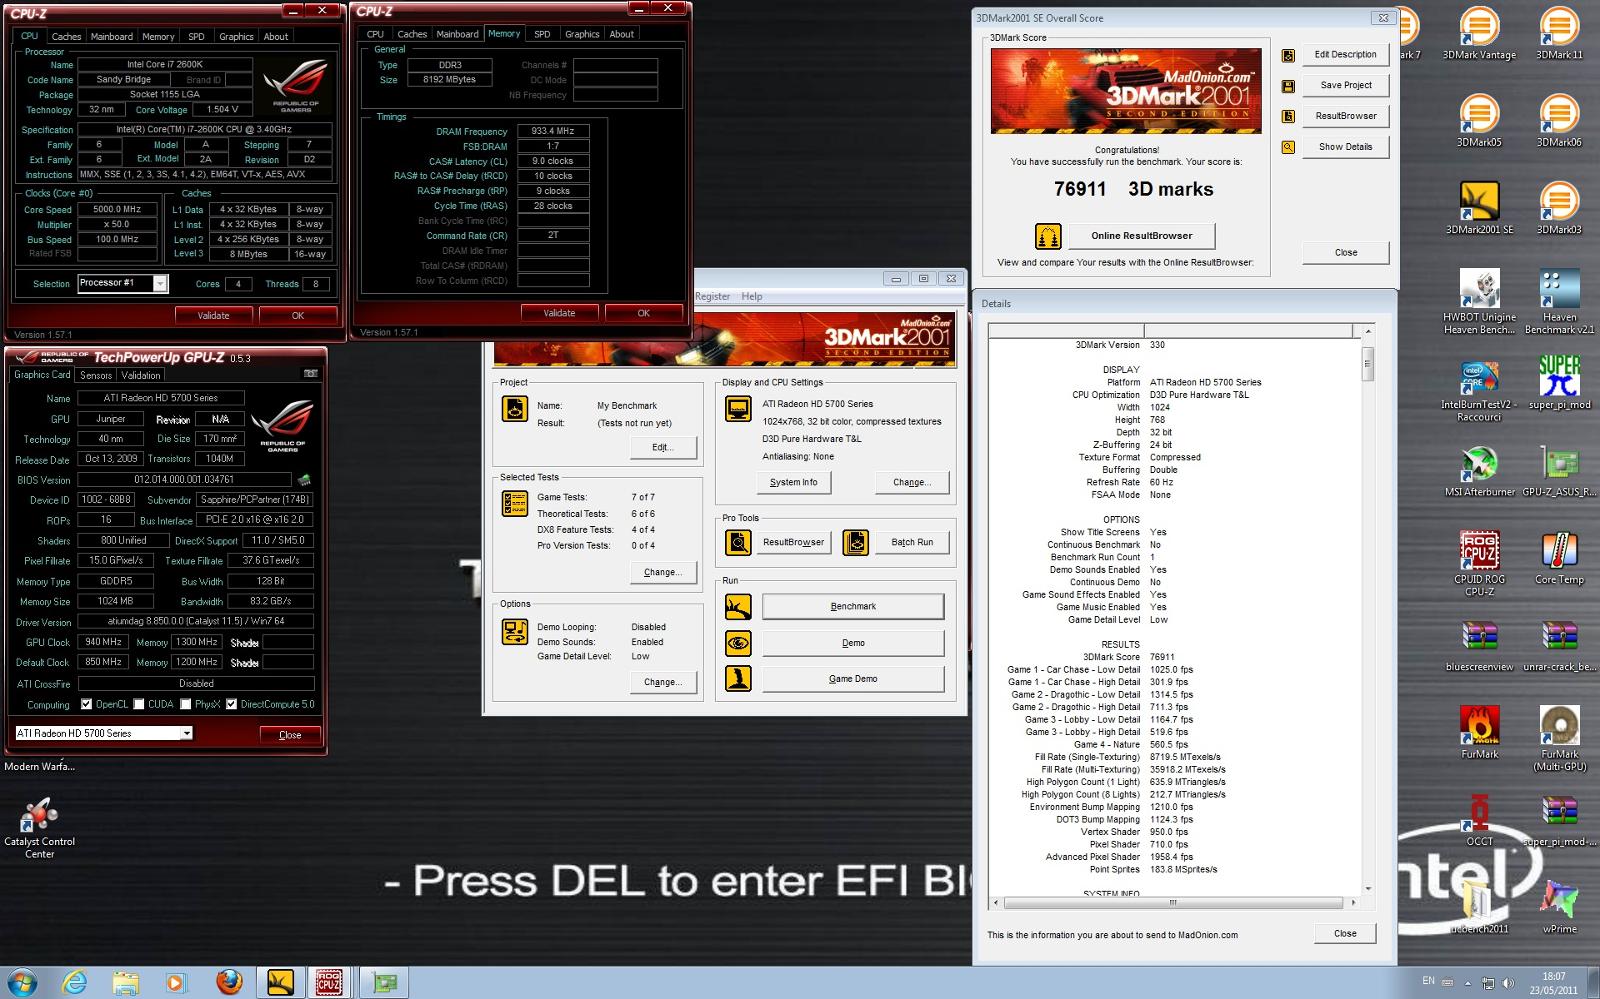
Task: Open the Windows Start menu
Action: point(22,982)
